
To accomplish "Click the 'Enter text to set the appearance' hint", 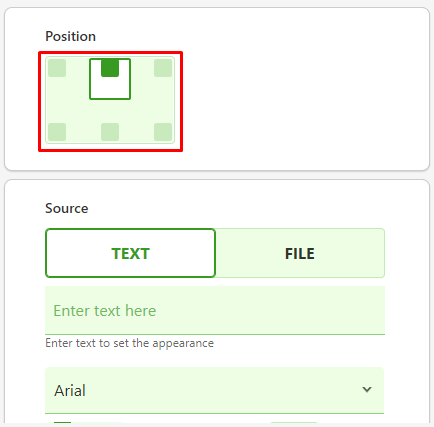I will point(129,343).
